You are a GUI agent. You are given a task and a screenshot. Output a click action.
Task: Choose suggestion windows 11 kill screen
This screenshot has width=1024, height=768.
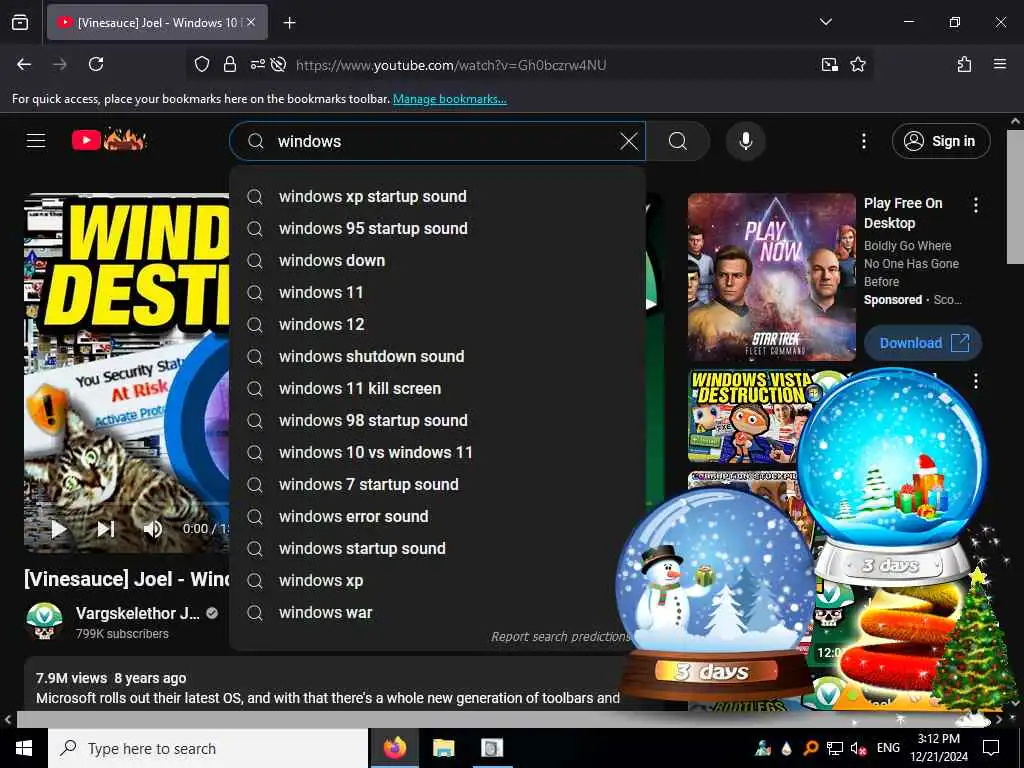438,389
